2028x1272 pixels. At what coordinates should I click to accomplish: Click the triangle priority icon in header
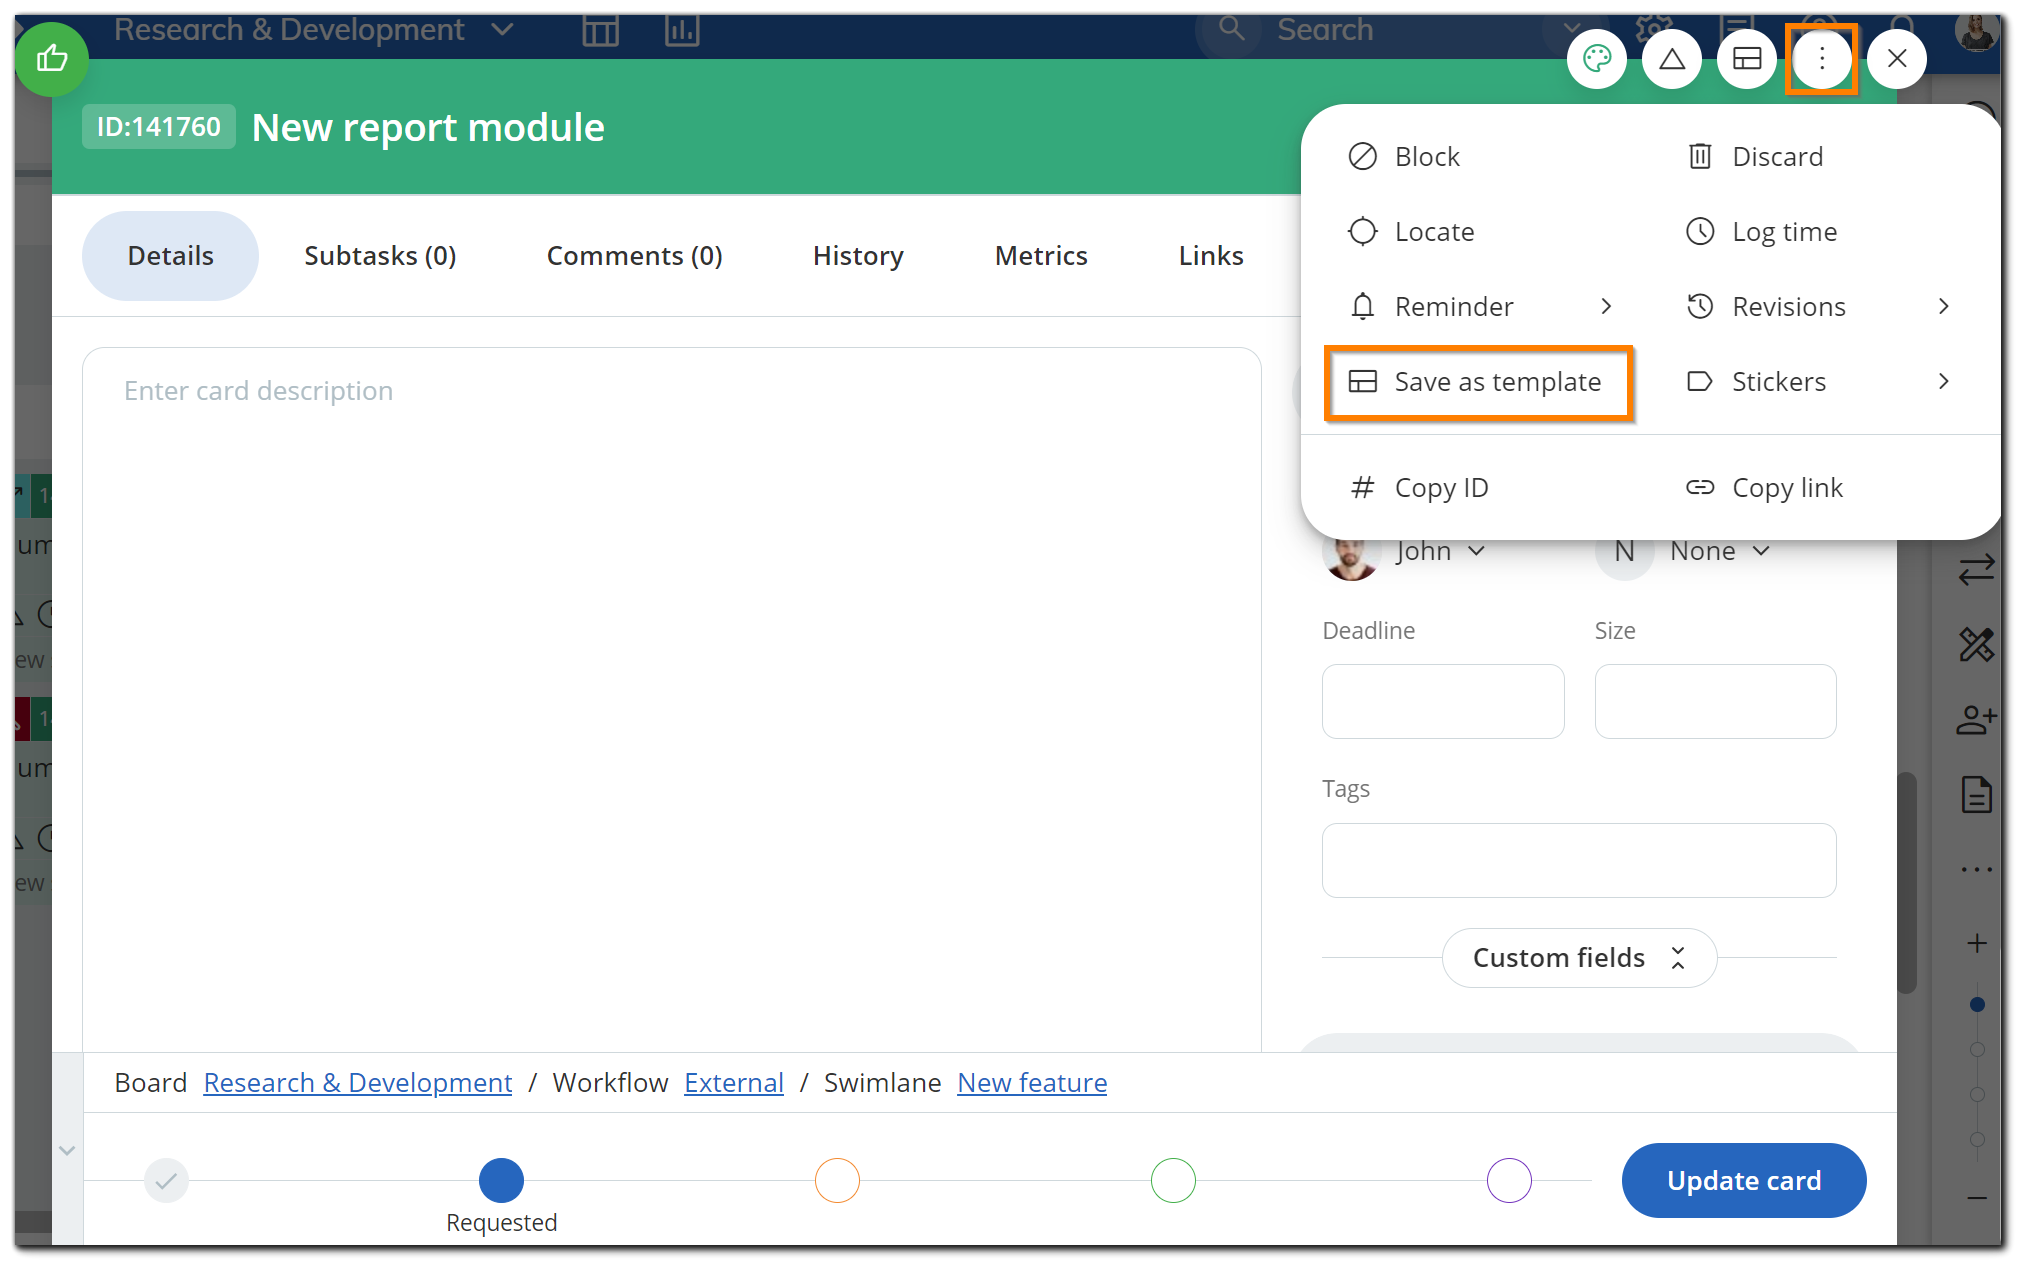[x=1671, y=58]
